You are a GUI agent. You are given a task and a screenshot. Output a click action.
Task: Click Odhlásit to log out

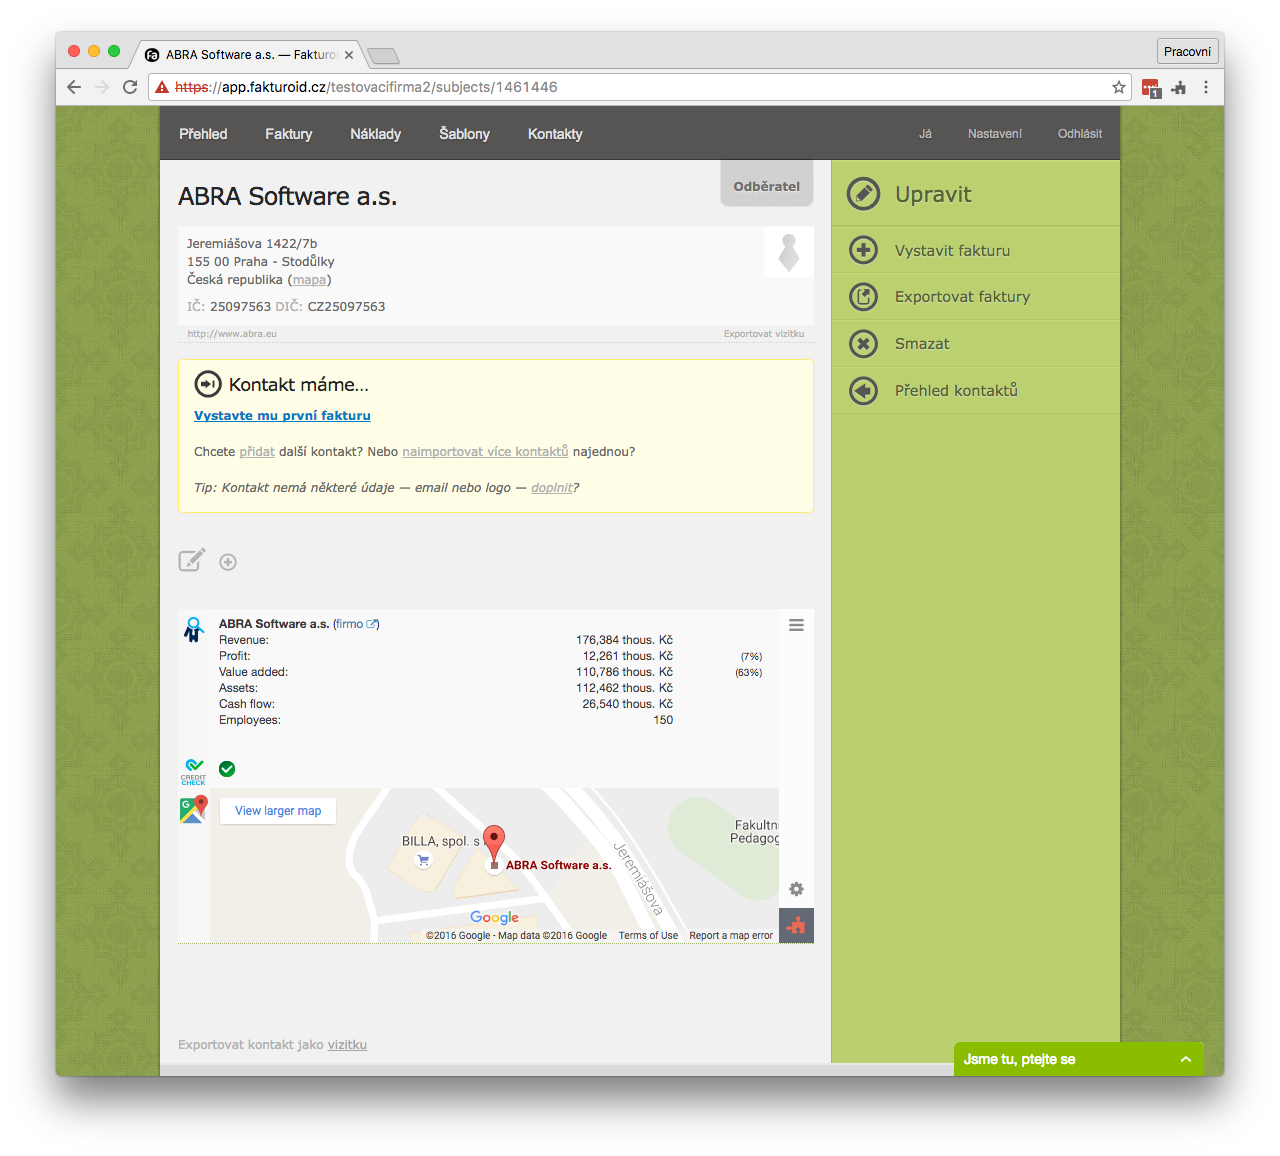click(x=1080, y=134)
